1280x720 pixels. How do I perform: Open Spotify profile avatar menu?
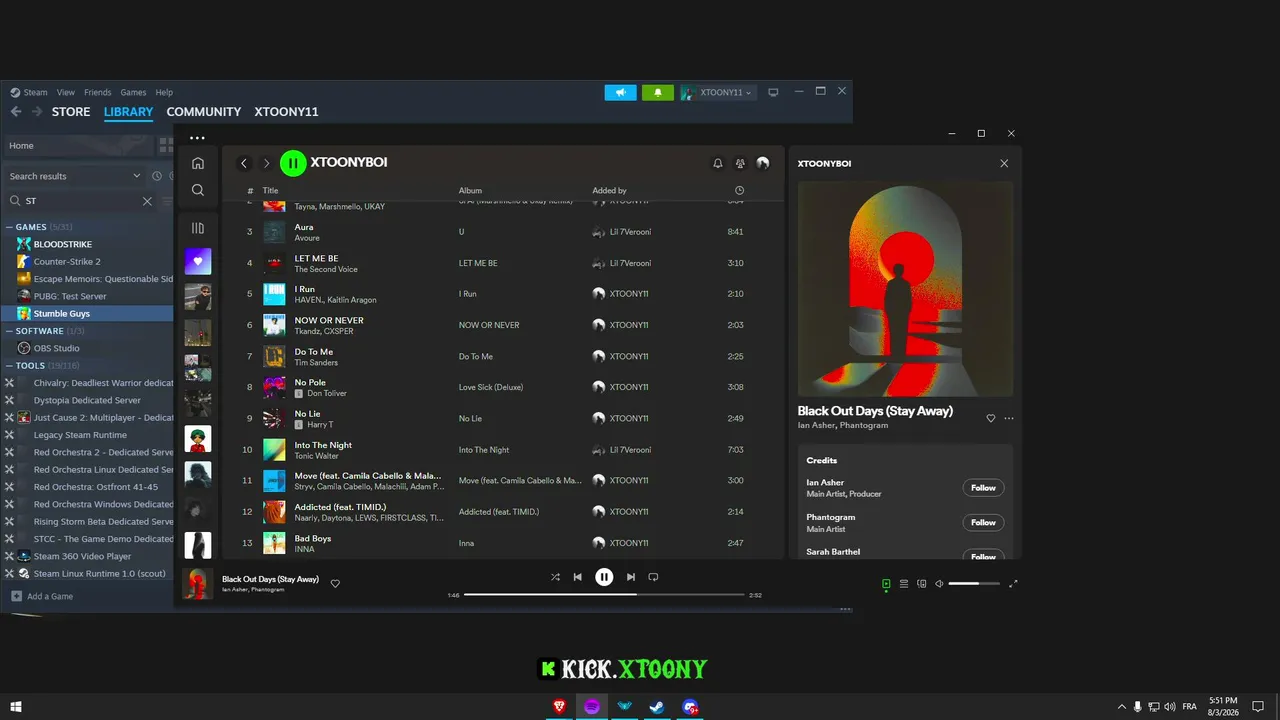[x=763, y=163]
